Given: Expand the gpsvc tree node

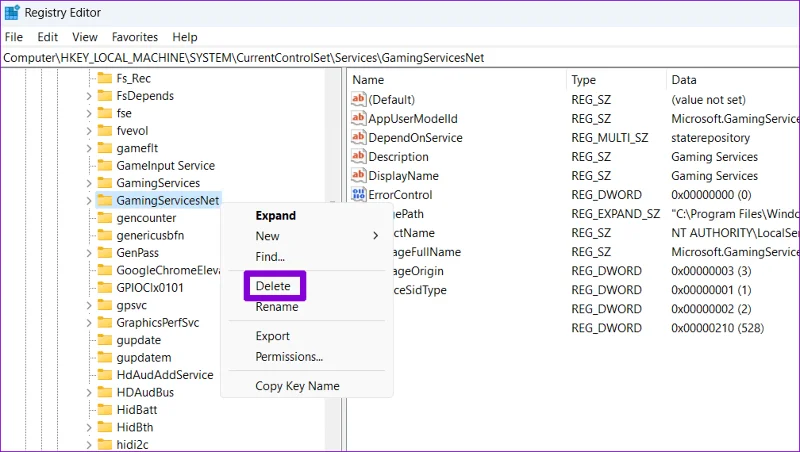Looking at the screenshot, I should click(89, 306).
